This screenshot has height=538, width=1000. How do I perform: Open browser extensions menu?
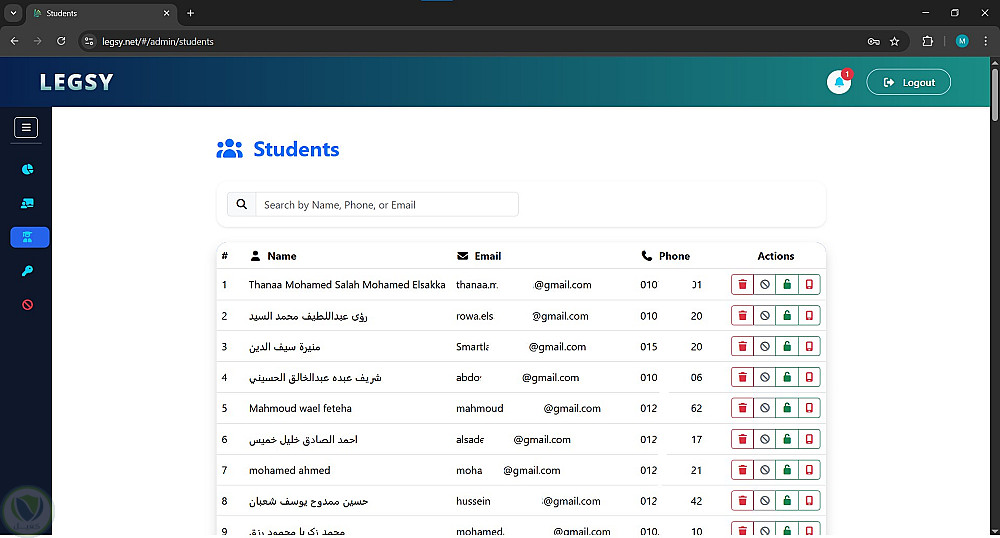(927, 41)
